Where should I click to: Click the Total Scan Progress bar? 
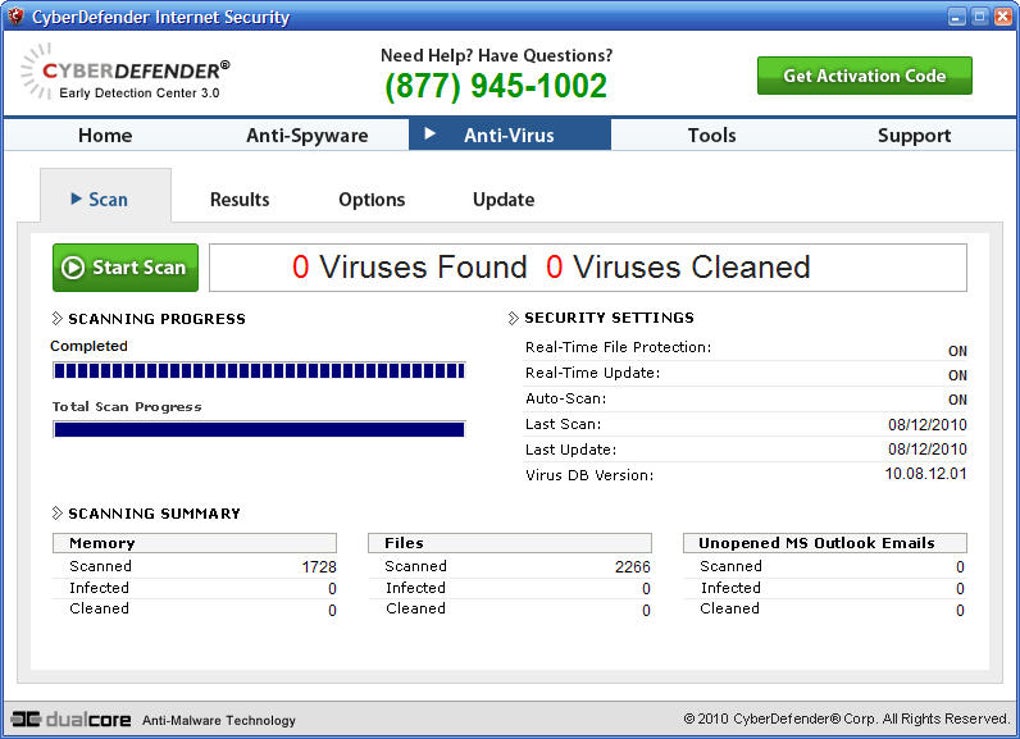(x=259, y=430)
